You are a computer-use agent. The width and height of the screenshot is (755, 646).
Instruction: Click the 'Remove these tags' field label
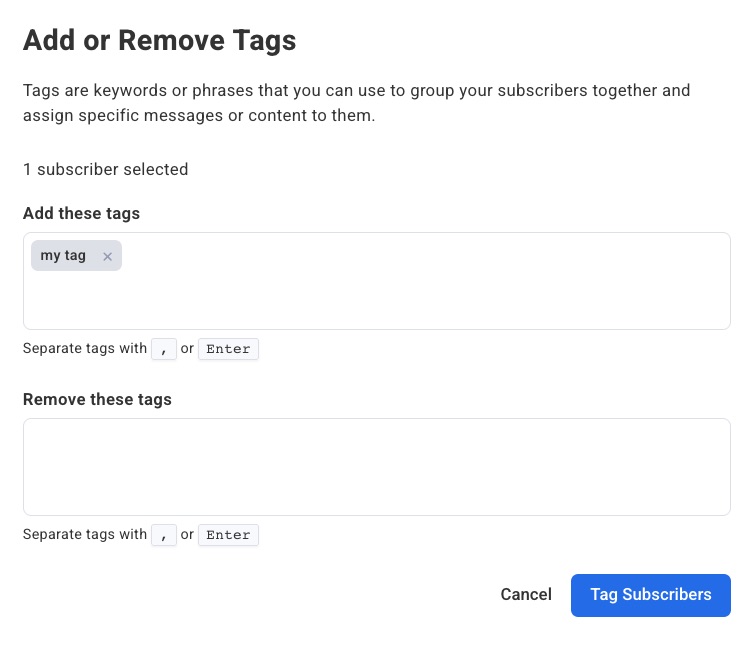[97, 400]
